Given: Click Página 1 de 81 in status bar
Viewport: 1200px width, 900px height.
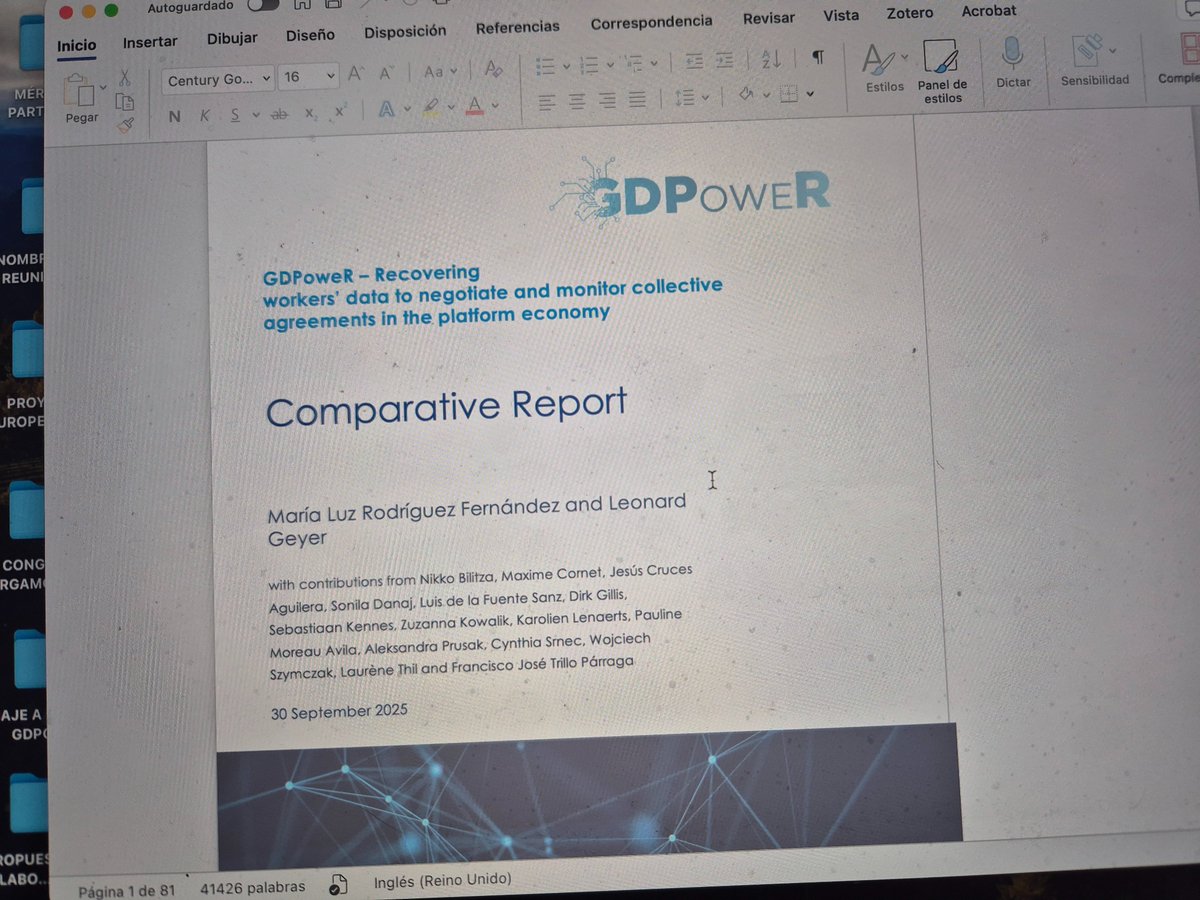Looking at the screenshot, I should pos(128,890).
